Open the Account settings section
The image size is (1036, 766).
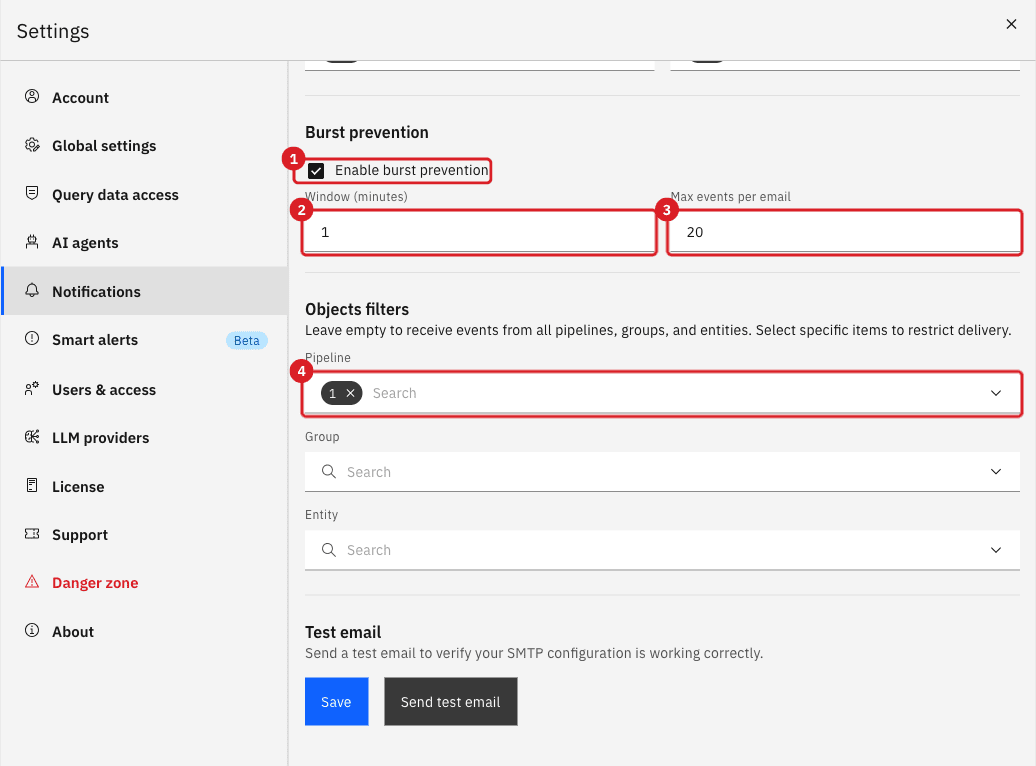tap(145, 97)
